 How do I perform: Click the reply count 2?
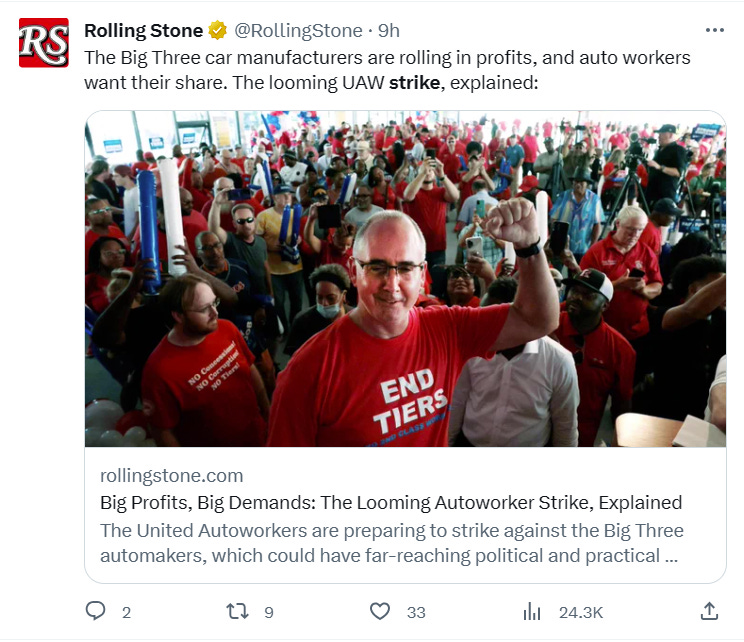pos(126,613)
